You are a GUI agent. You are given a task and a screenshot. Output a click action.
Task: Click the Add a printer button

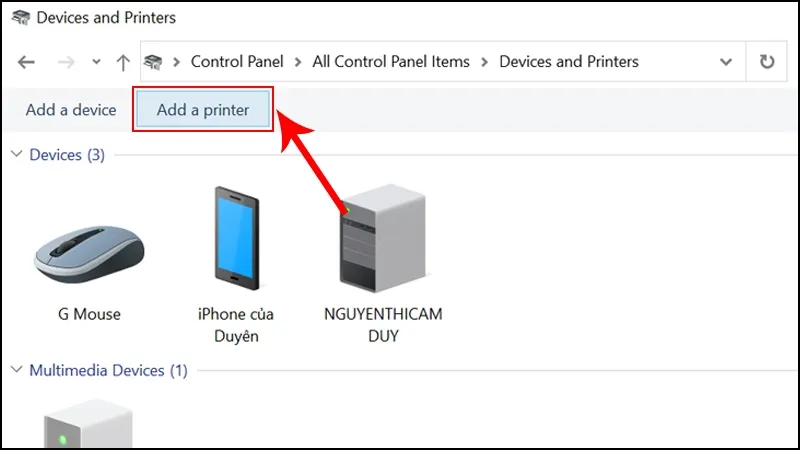(x=203, y=110)
